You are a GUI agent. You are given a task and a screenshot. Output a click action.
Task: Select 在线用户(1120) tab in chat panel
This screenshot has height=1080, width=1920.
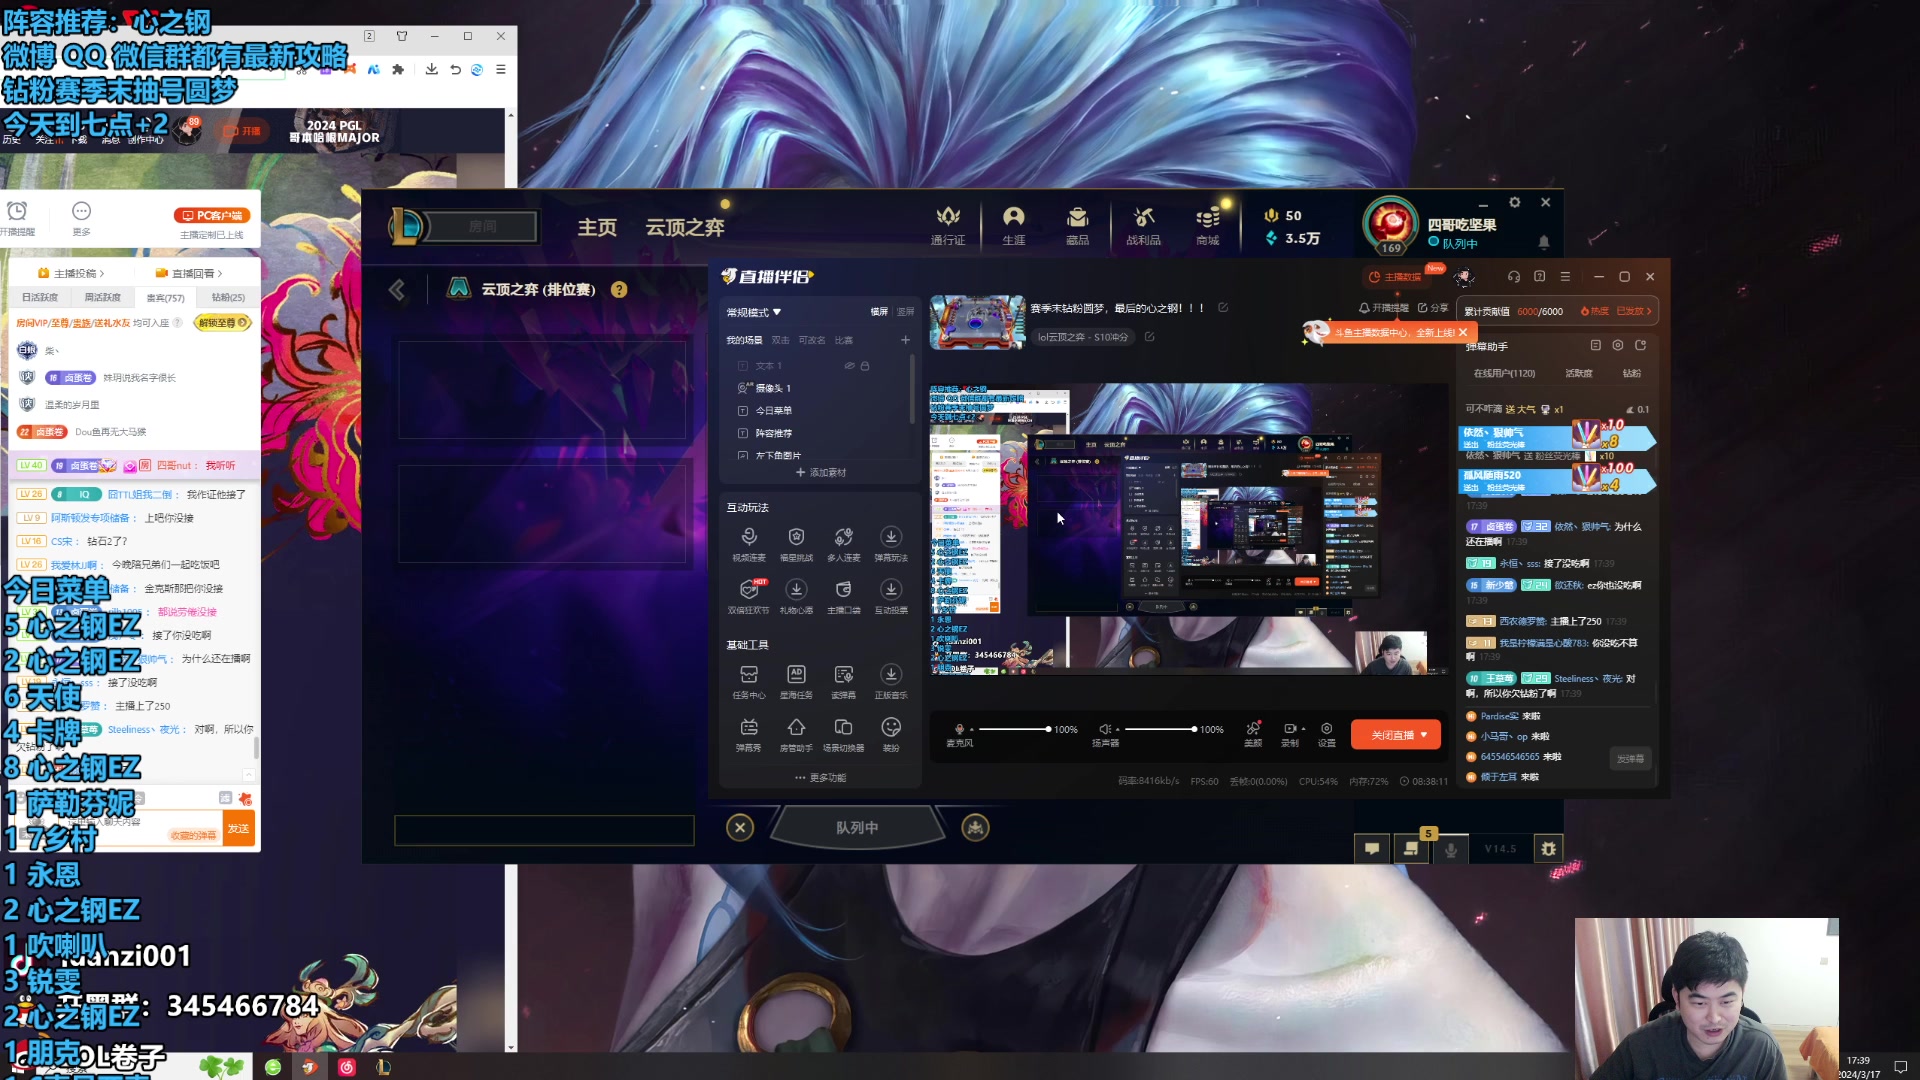tap(1504, 373)
